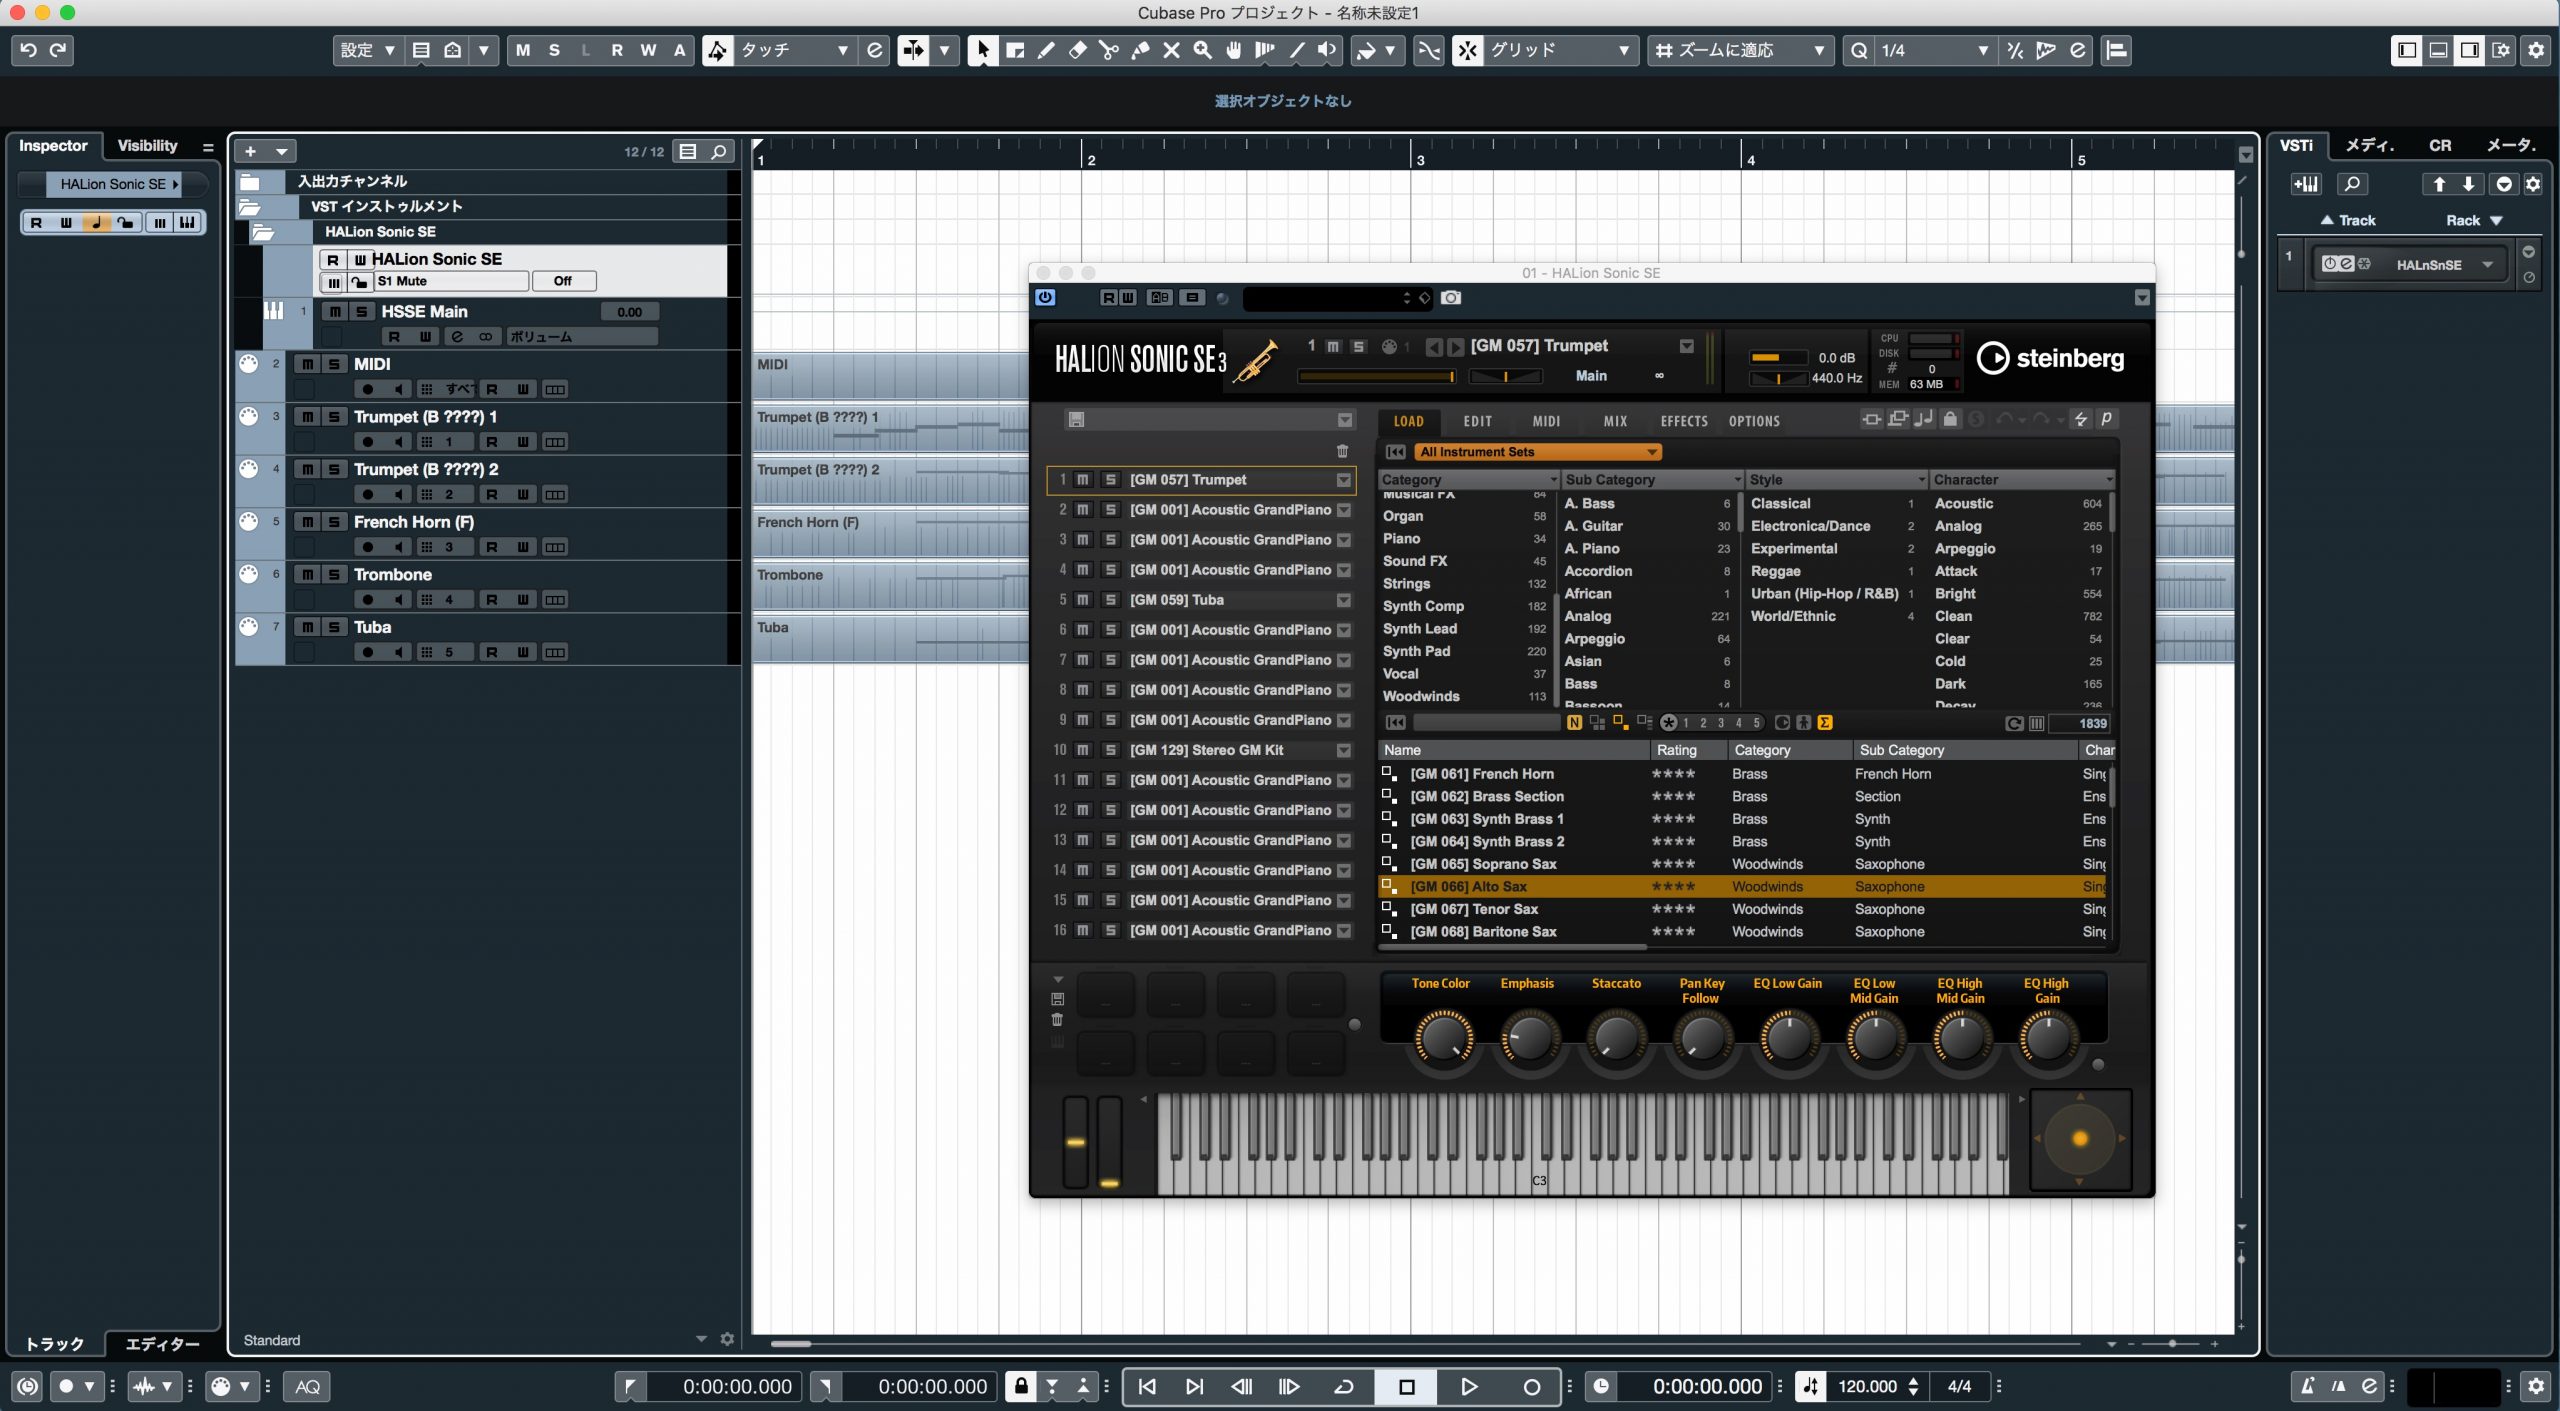Select the Zoom magnifier tool
2560x1411 pixels.
click(1203, 50)
